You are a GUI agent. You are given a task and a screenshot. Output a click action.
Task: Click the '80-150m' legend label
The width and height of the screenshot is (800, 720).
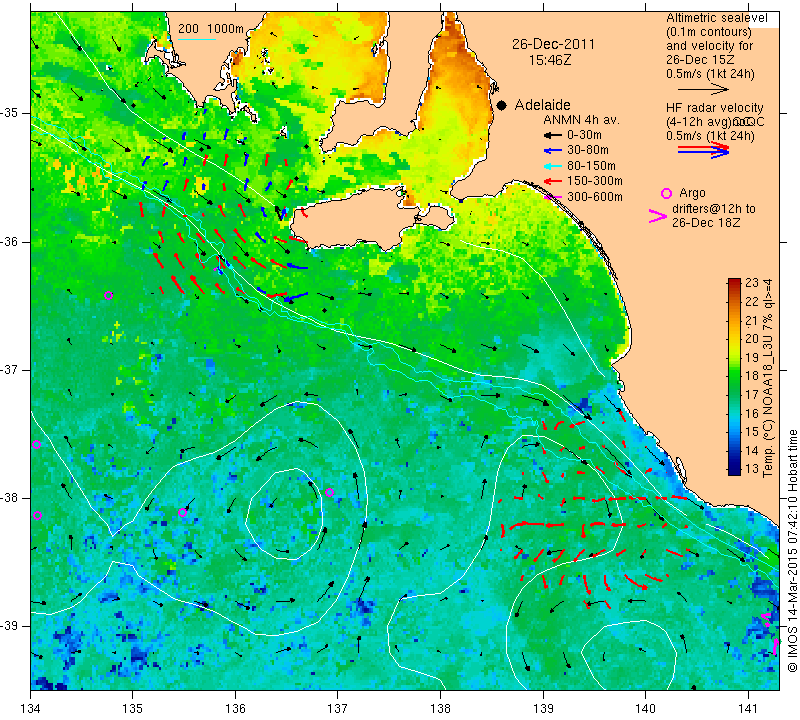(x=591, y=166)
